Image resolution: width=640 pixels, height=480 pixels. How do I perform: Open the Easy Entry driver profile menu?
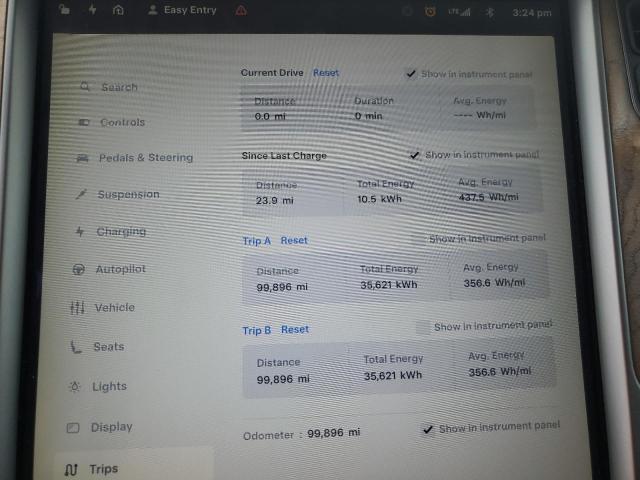coord(182,10)
